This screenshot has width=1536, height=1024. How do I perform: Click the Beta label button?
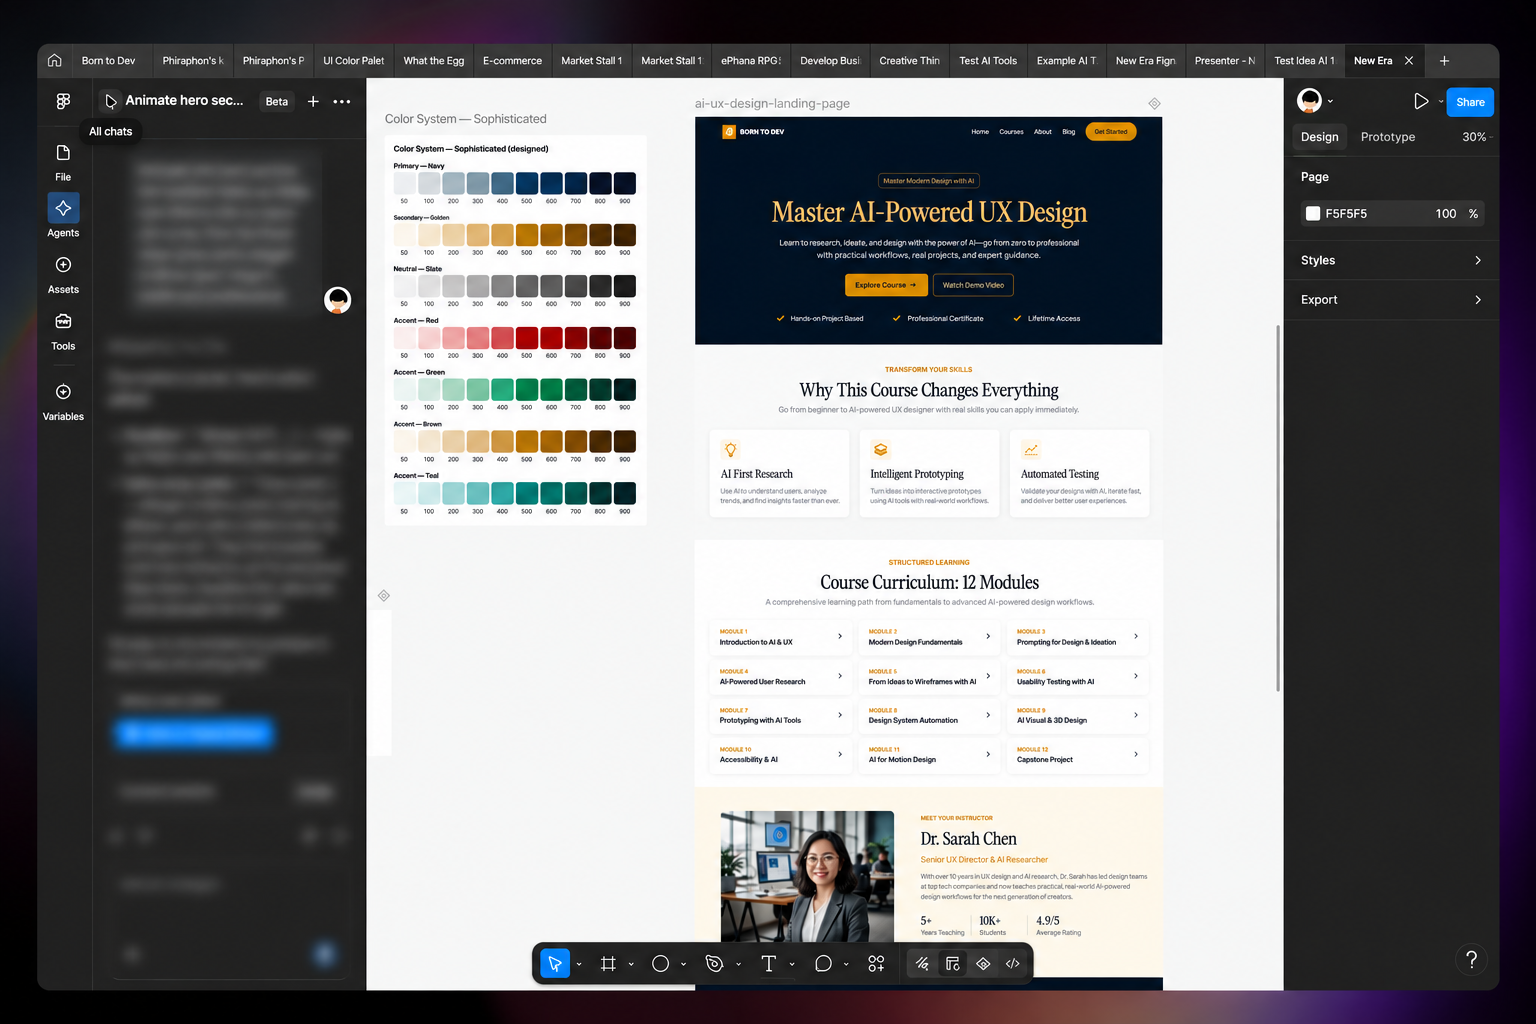pyautogui.click(x=277, y=101)
